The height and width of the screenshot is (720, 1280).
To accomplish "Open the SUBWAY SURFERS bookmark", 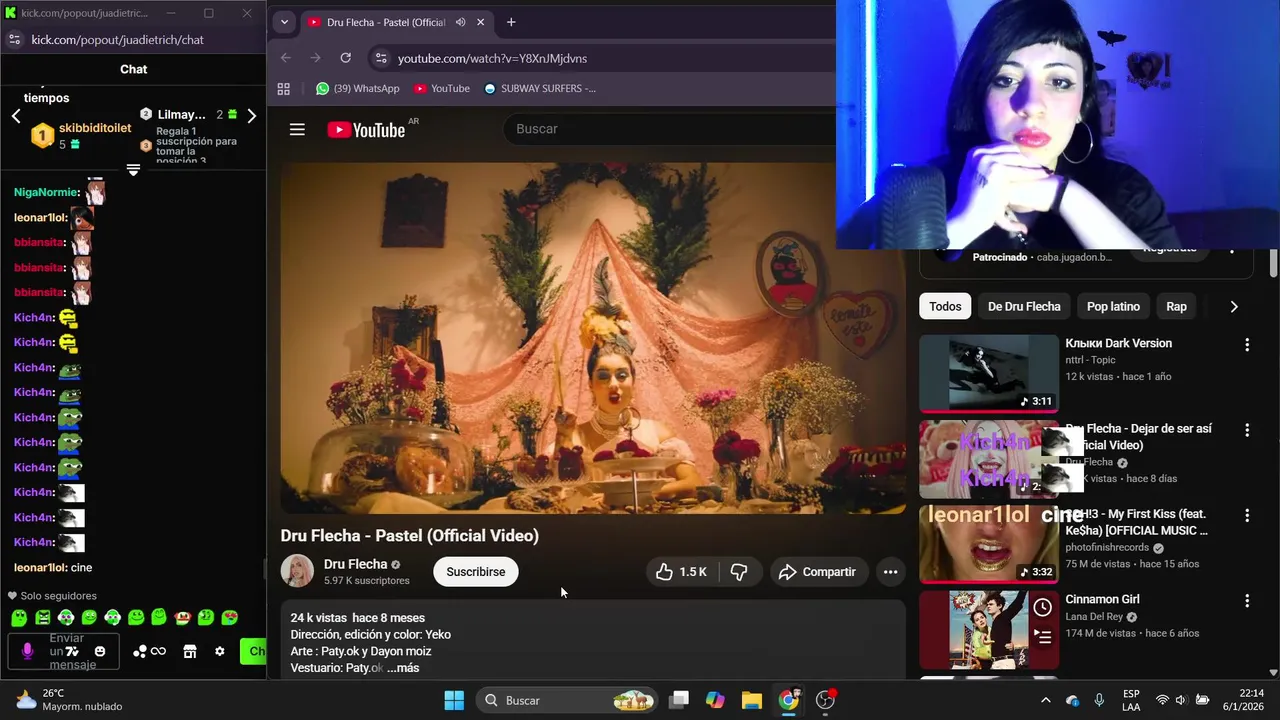I will click(x=539, y=88).
